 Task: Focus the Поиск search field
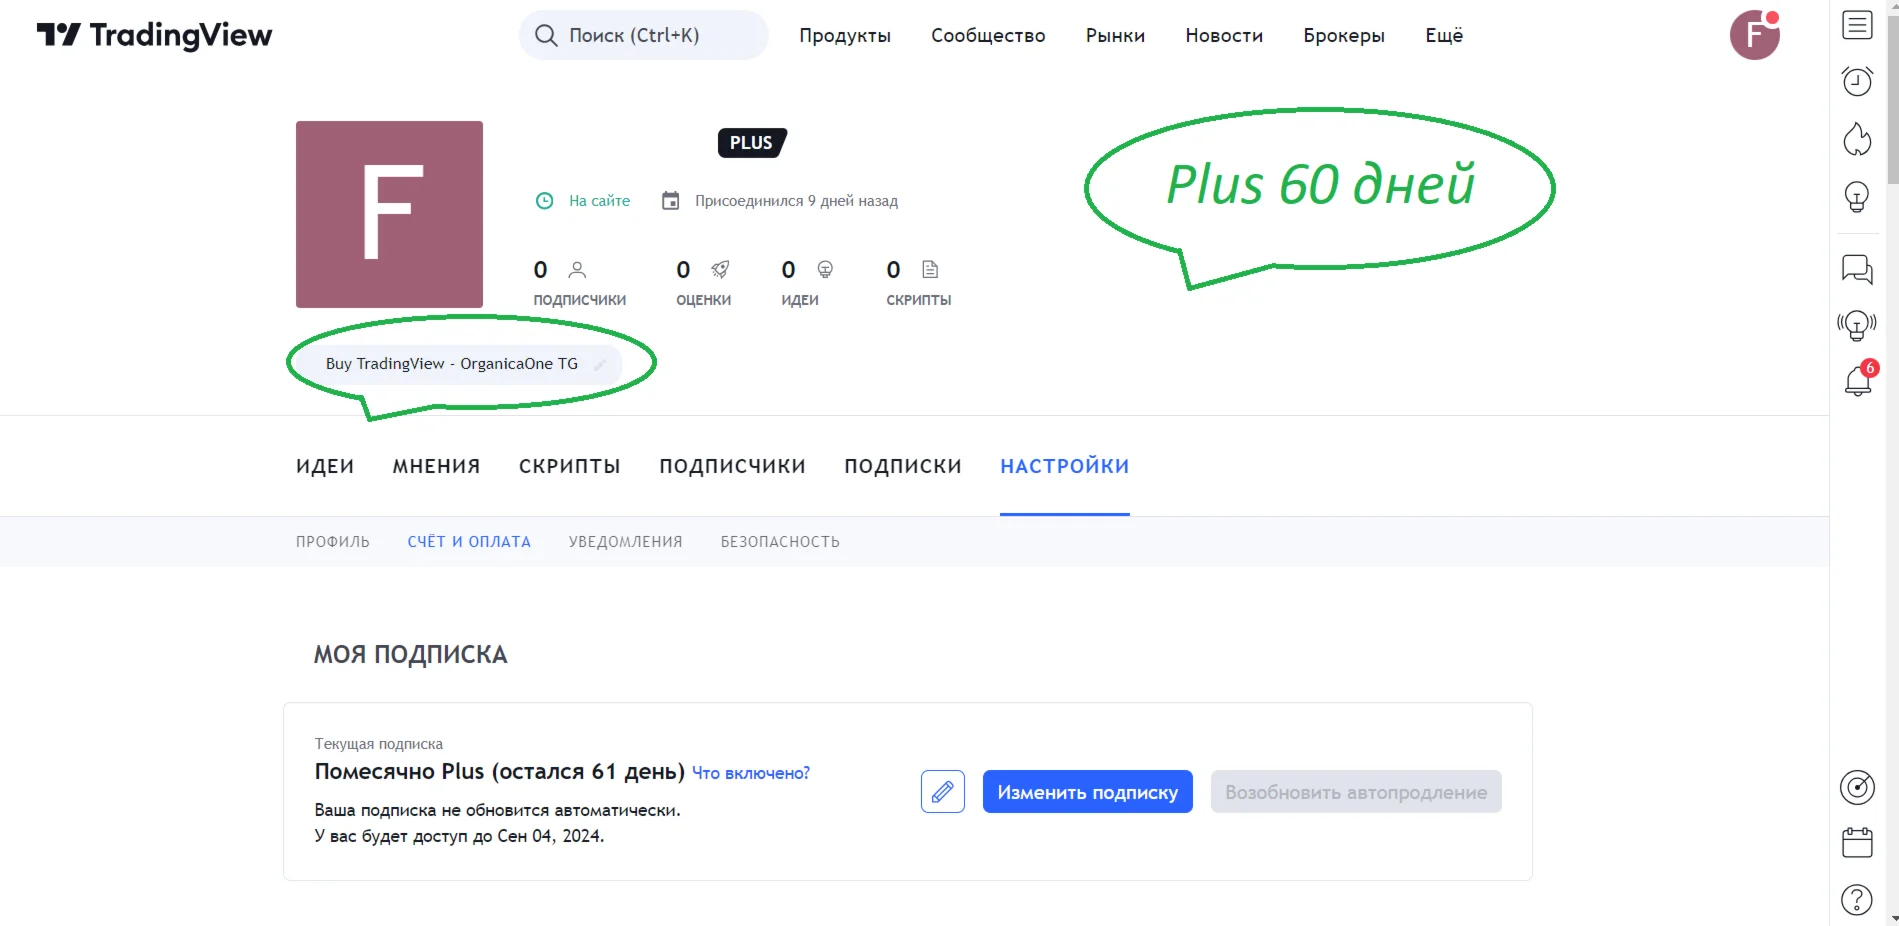point(644,35)
